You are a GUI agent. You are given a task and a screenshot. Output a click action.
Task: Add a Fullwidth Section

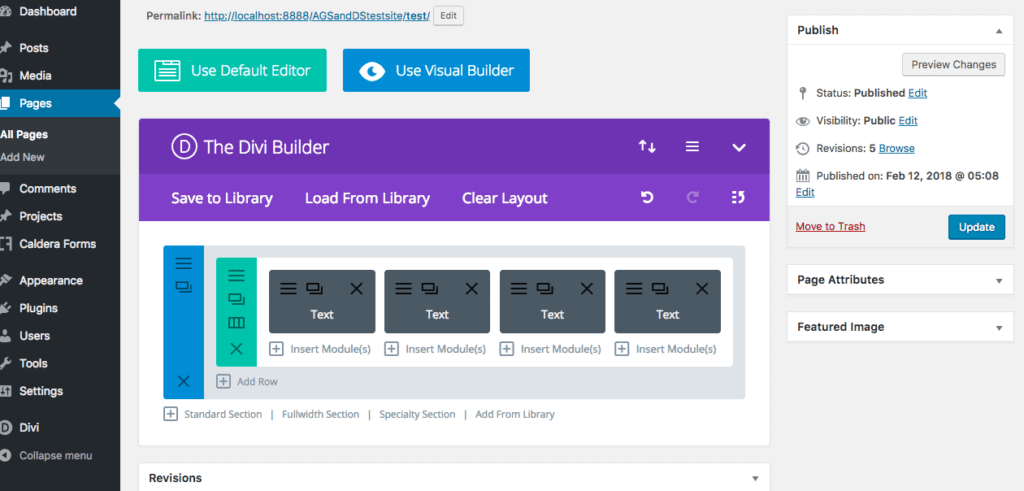coord(321,414)
